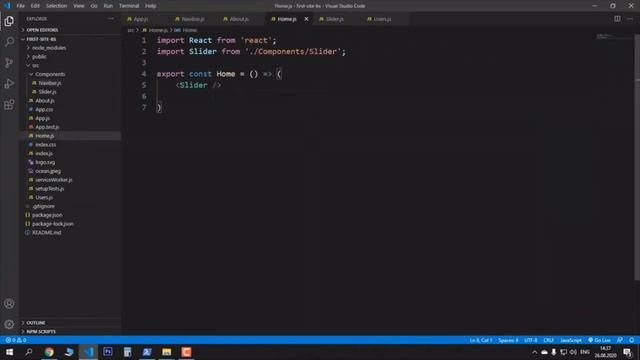Click errors and warnings status indicator
Viewport: 640px width, 360px height.
(16, 340)
